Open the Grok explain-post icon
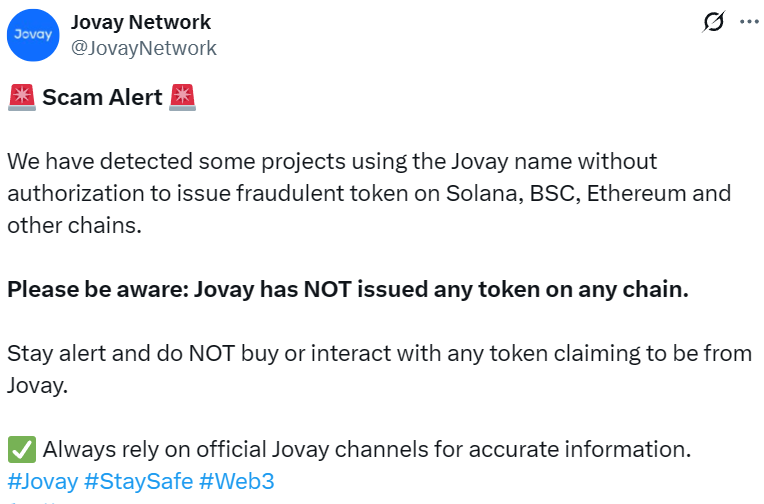This screenshot has height=504, width=764. pyautogui.click(x=714, y=22)
